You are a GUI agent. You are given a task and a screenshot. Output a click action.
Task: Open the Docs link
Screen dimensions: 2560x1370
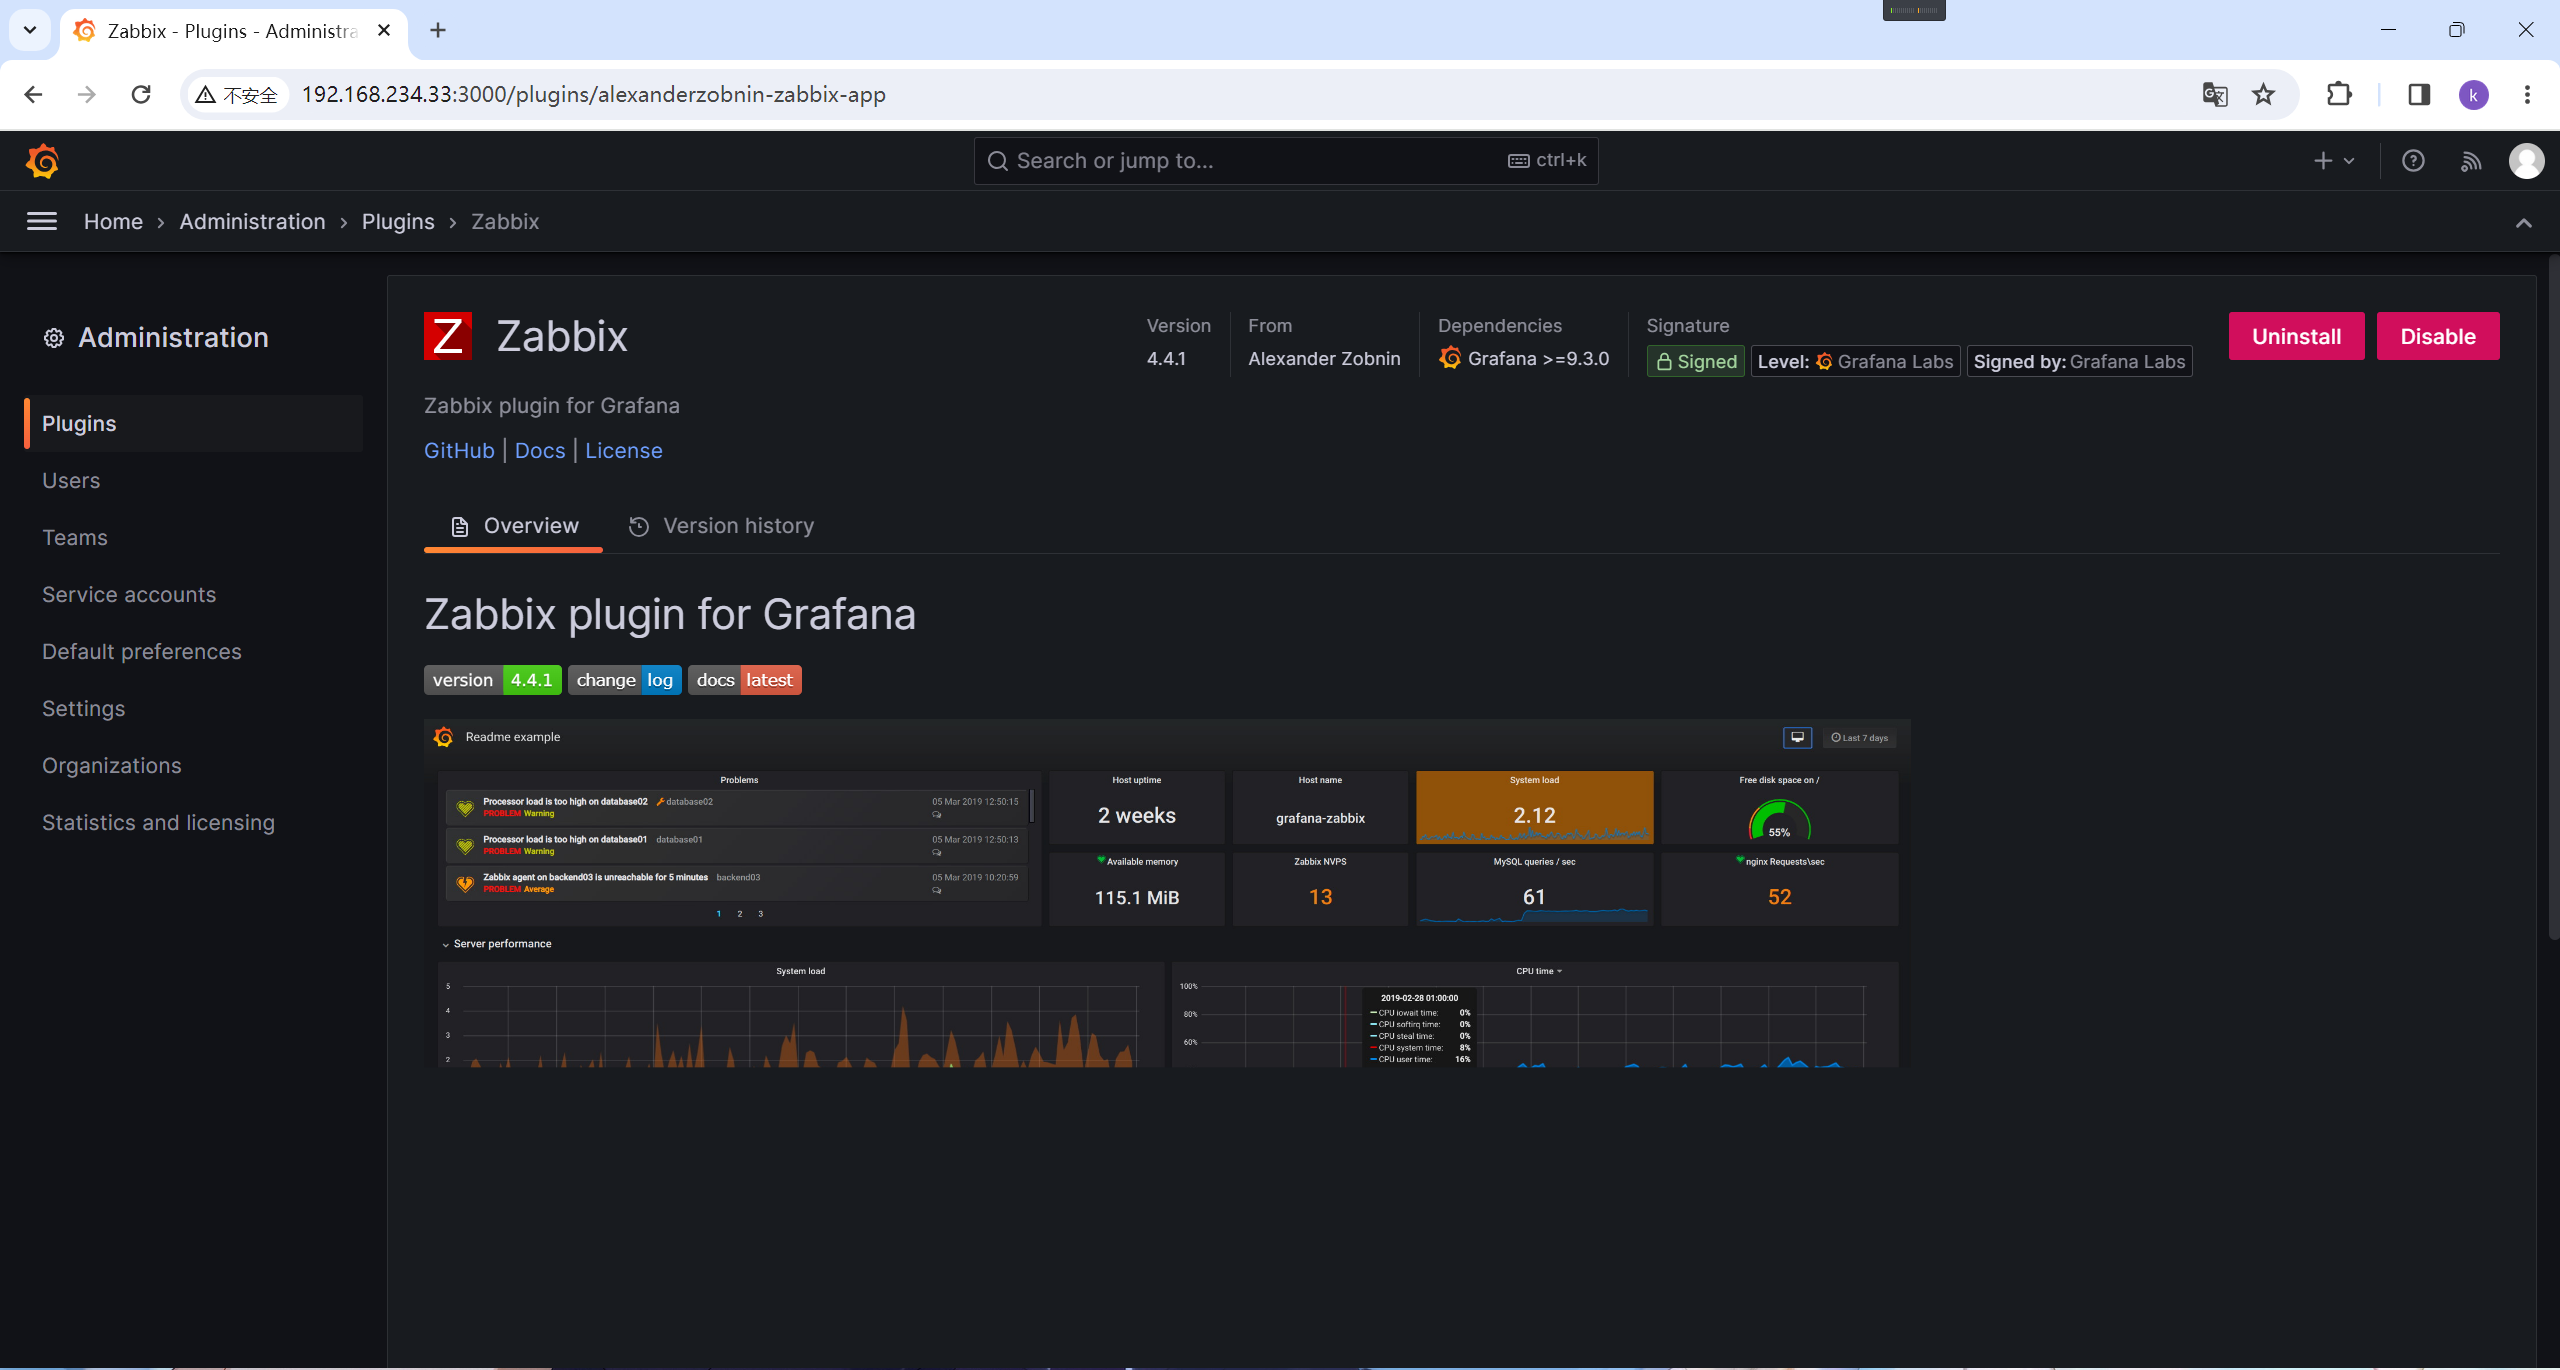(x=540, y=450)
